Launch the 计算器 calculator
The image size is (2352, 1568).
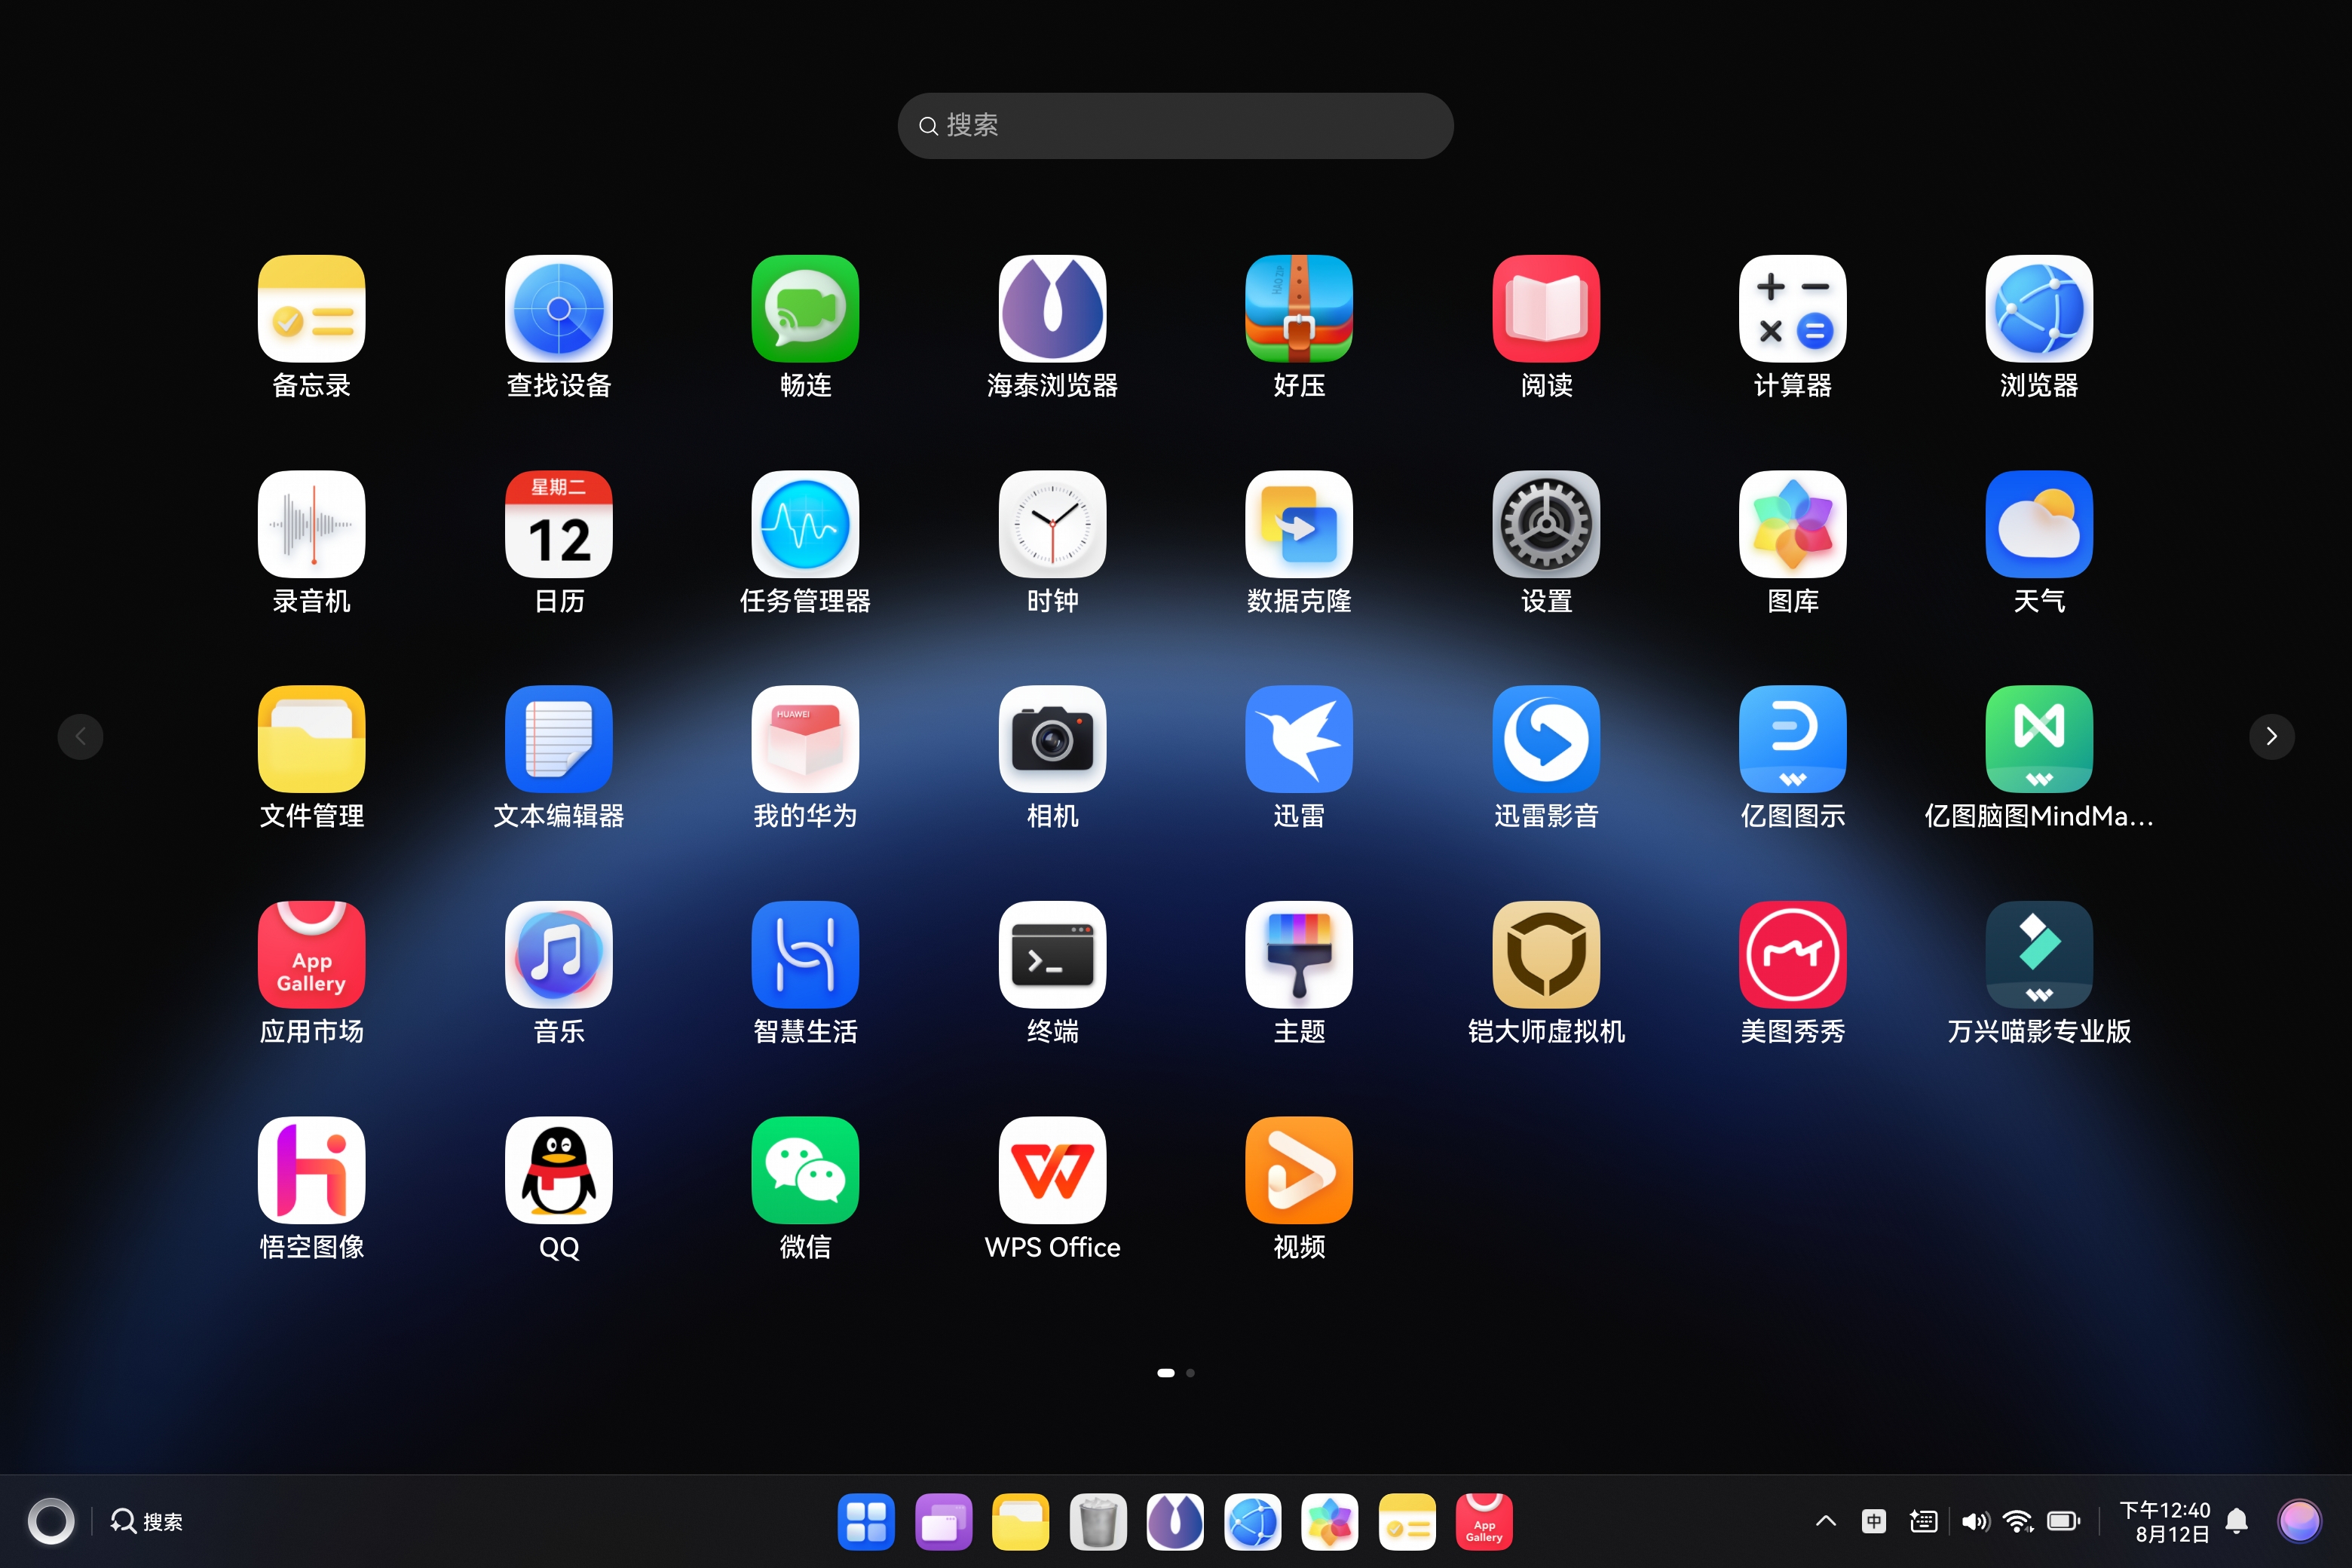coord(1792,308)
